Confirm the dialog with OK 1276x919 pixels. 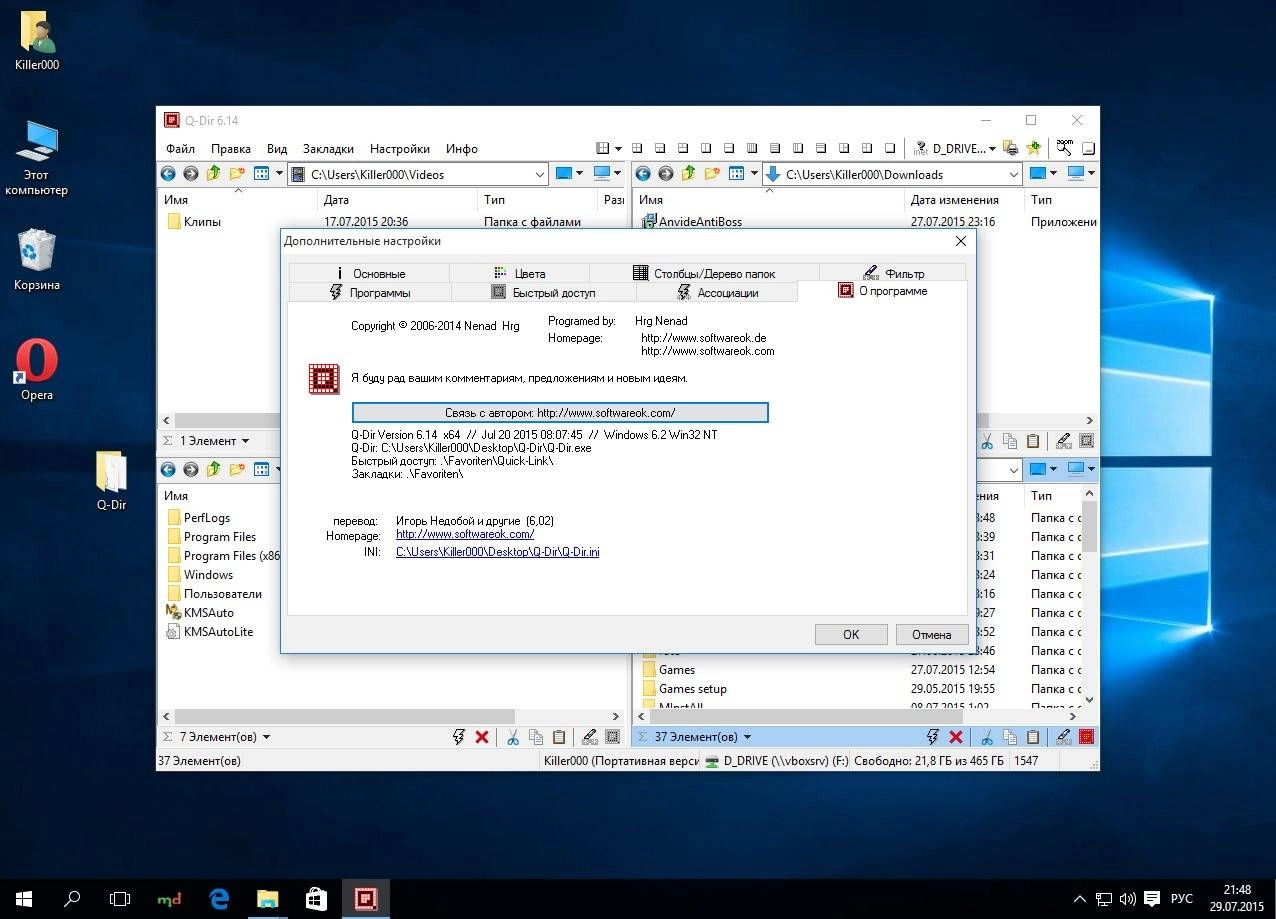pos(851,634)
